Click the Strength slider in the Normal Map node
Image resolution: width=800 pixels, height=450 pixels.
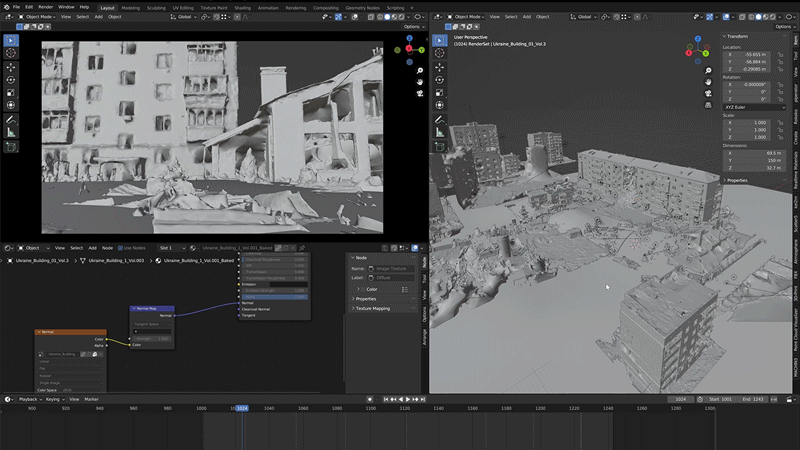click(x=152, y=339)
